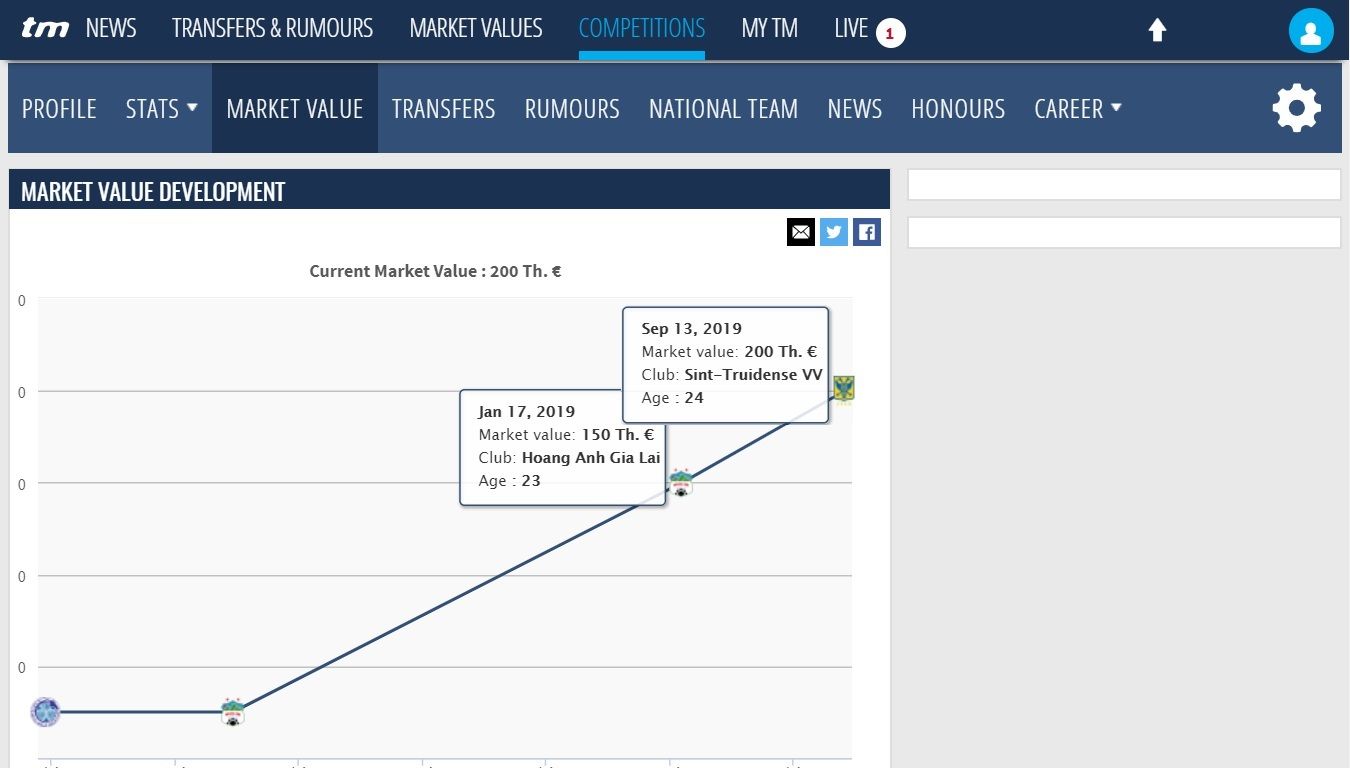Select the Sint-Truidense VV crest on the chart

(x=843, y=390)
